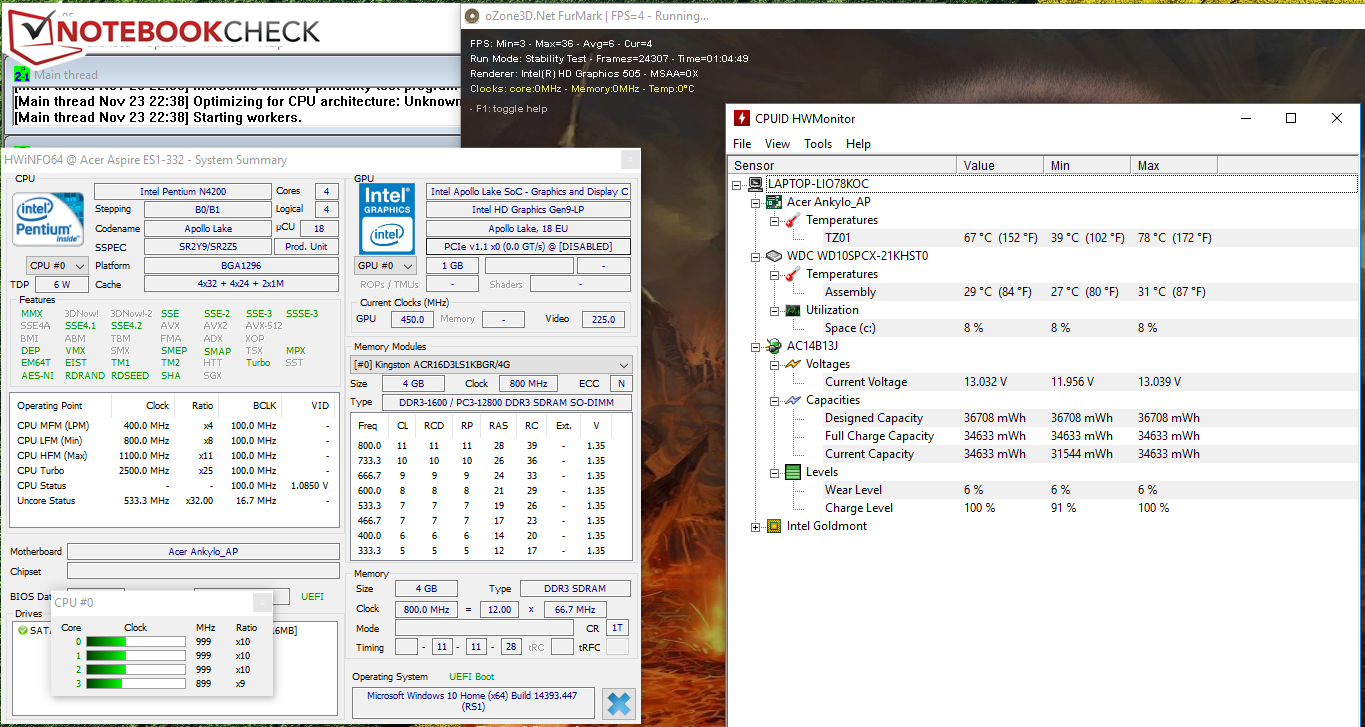1365x727 pixels.
Task: Collapse the Capacities node in HWMonitor
Action: tap(775, 400)
